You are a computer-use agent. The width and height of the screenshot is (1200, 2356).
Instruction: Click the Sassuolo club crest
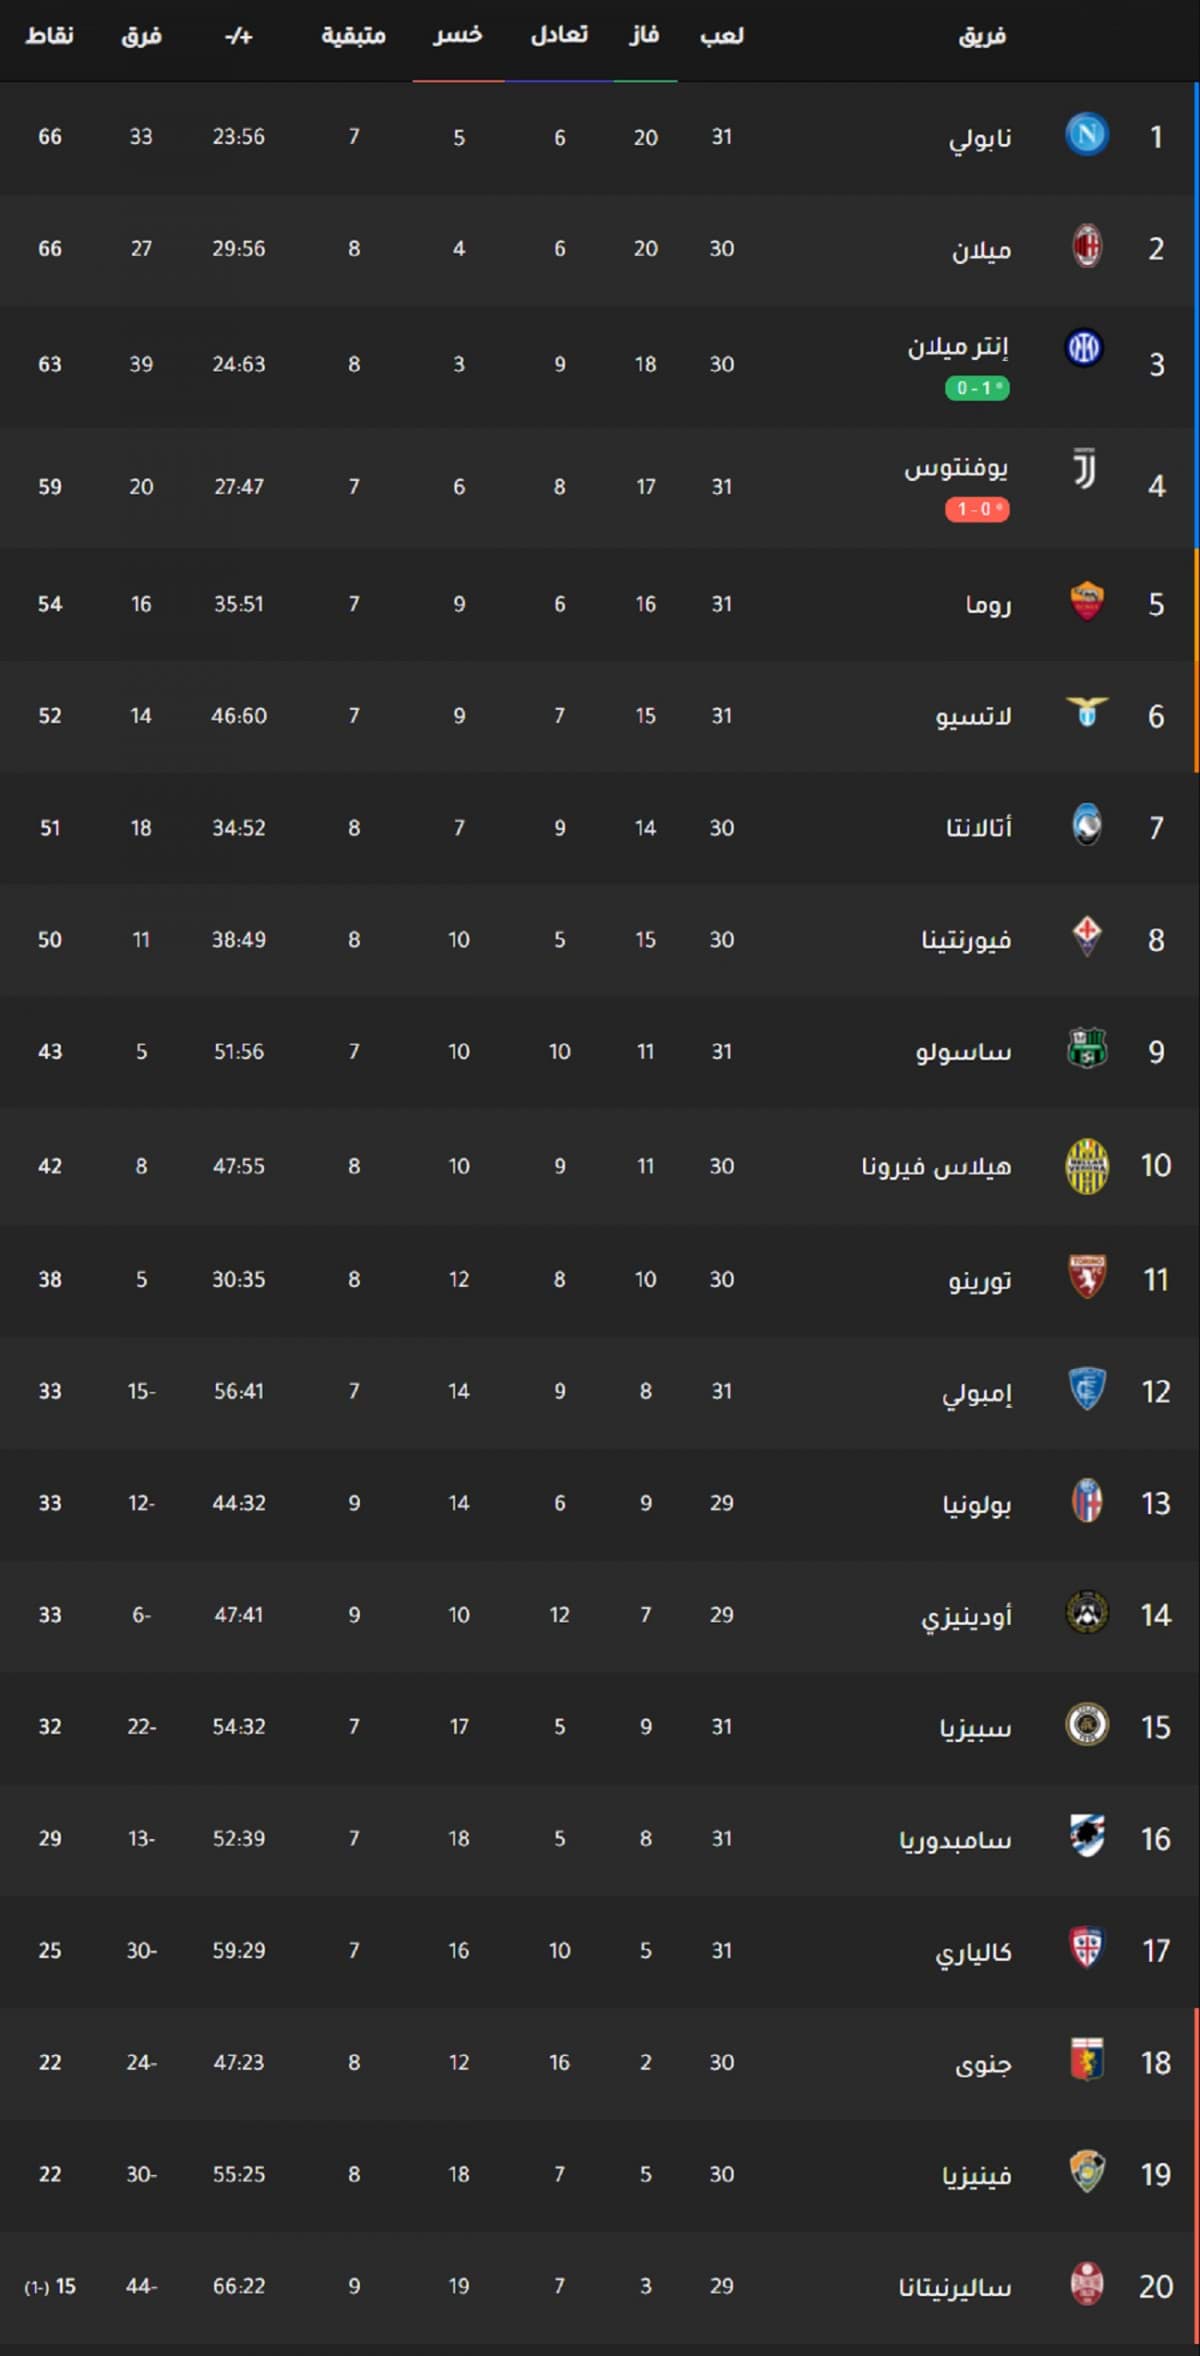click(x=1086, y=1050)
